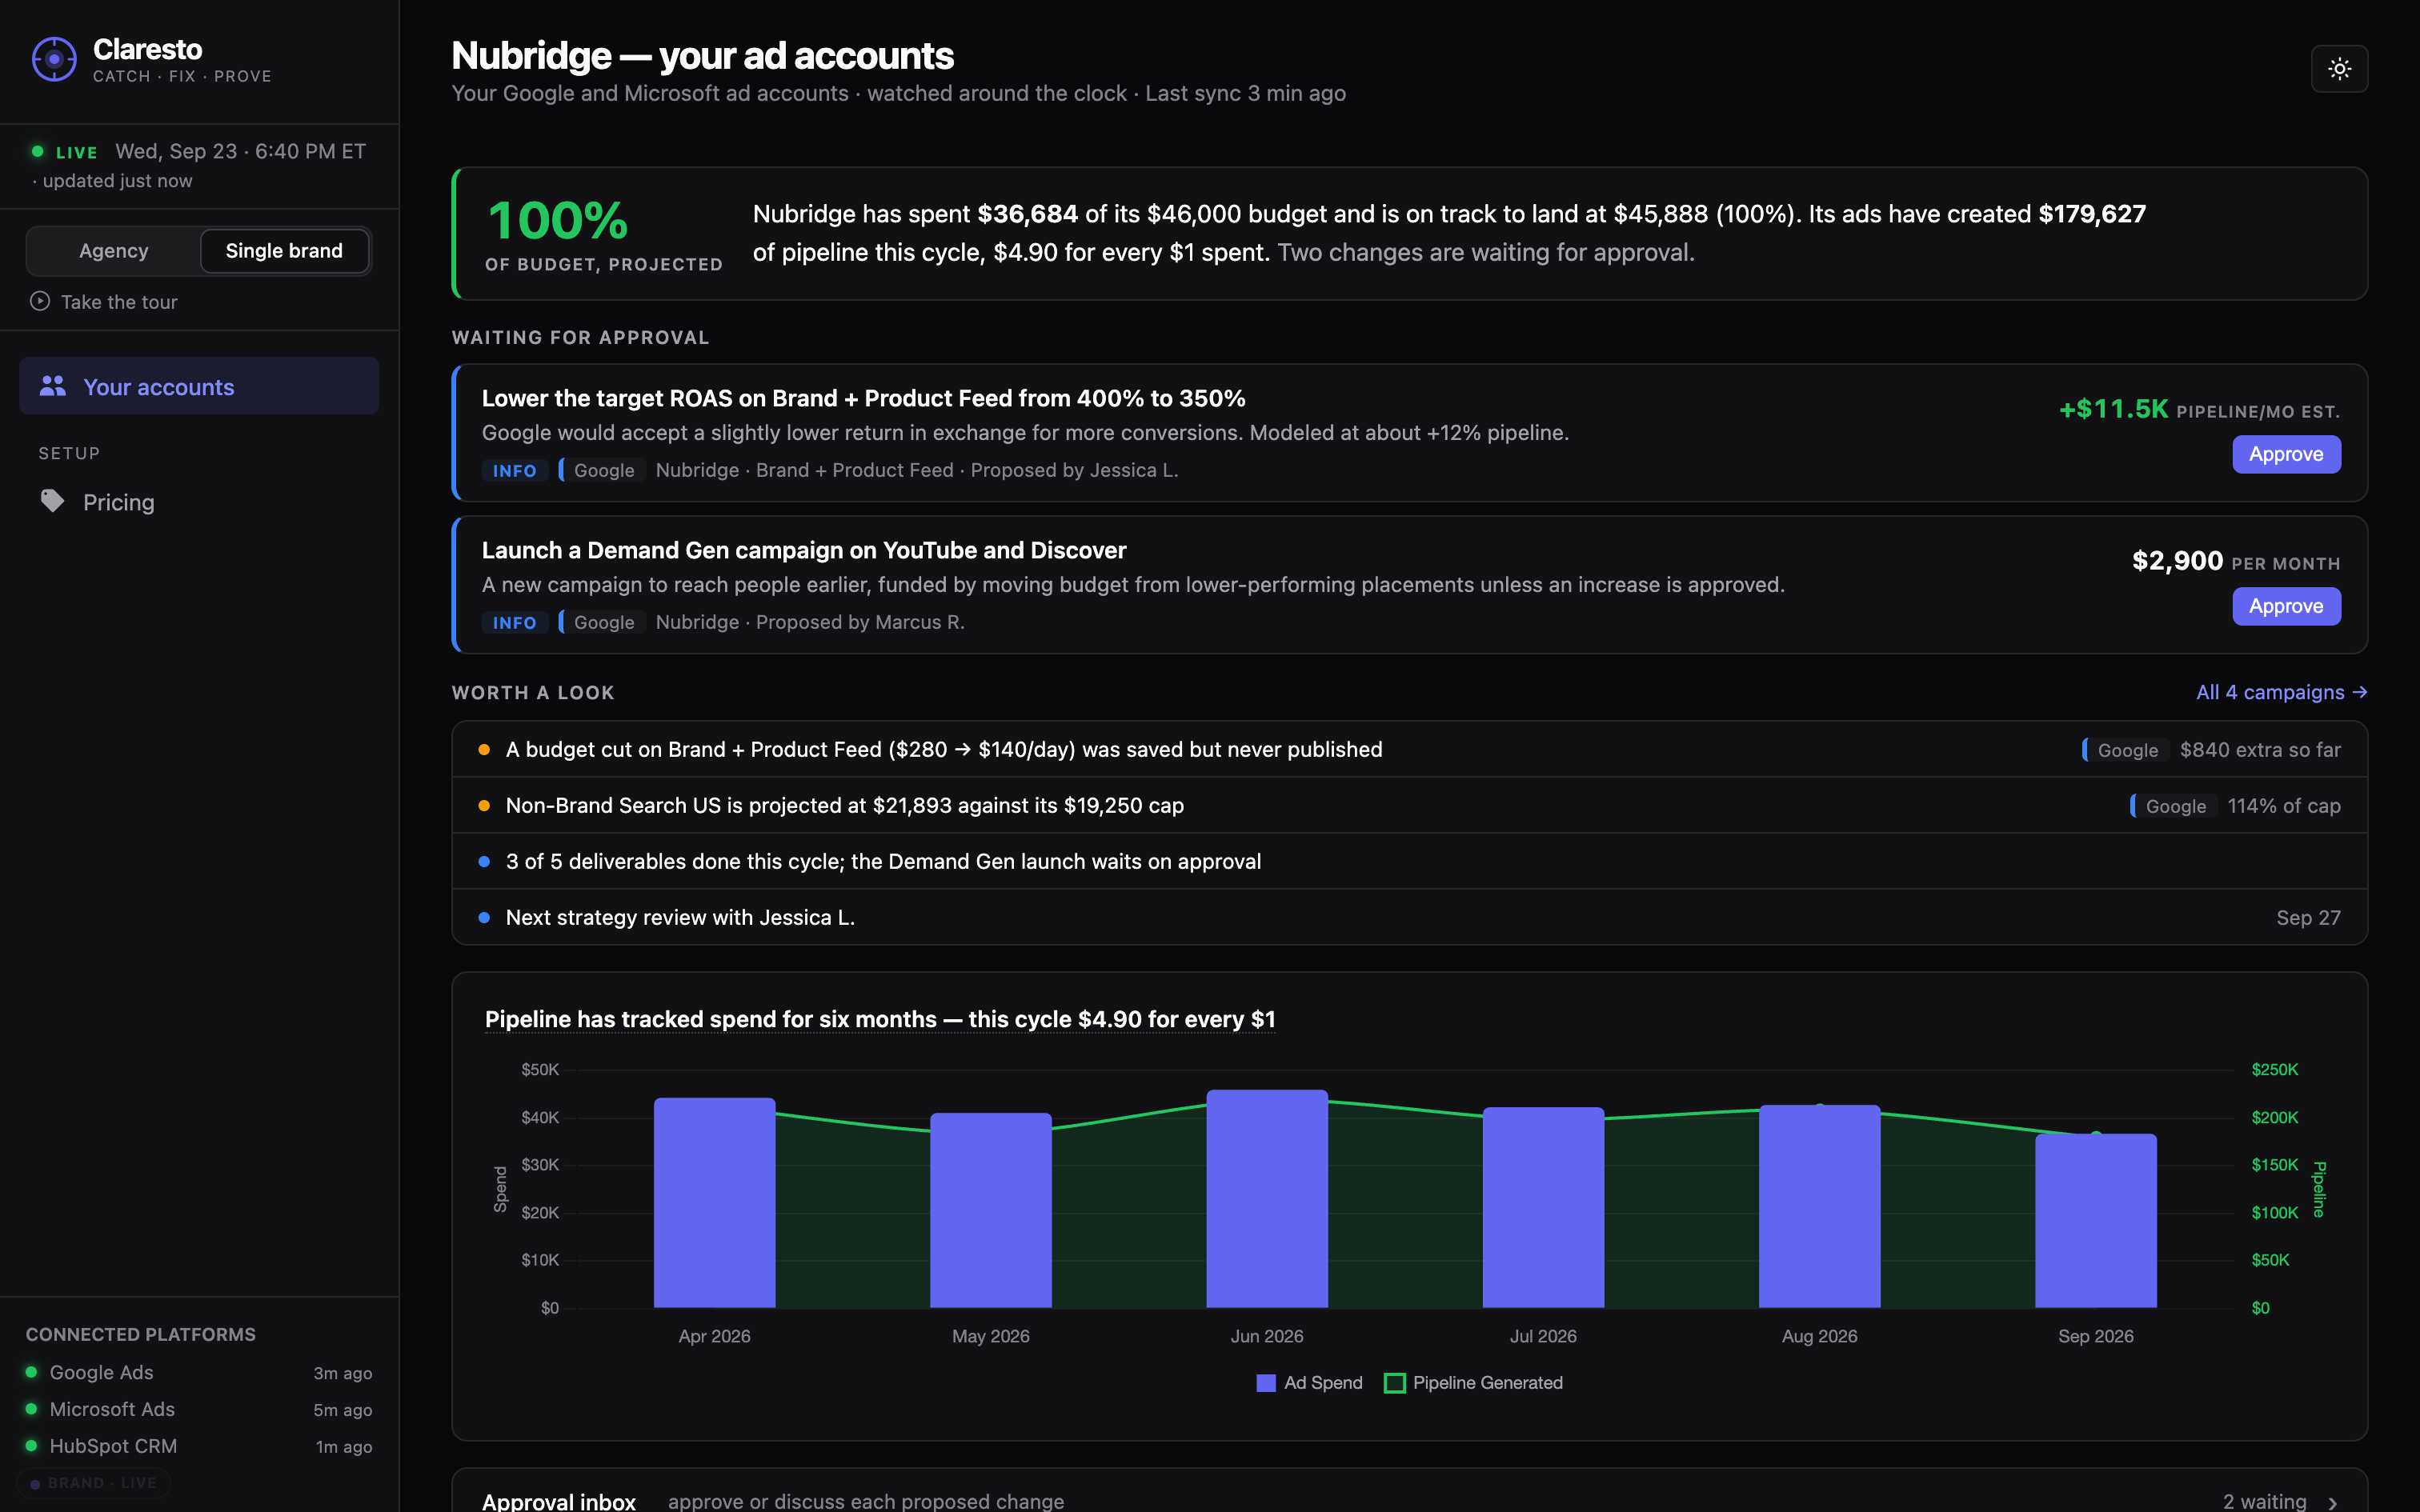Click the 2 waiting label

[2264, 1501]
